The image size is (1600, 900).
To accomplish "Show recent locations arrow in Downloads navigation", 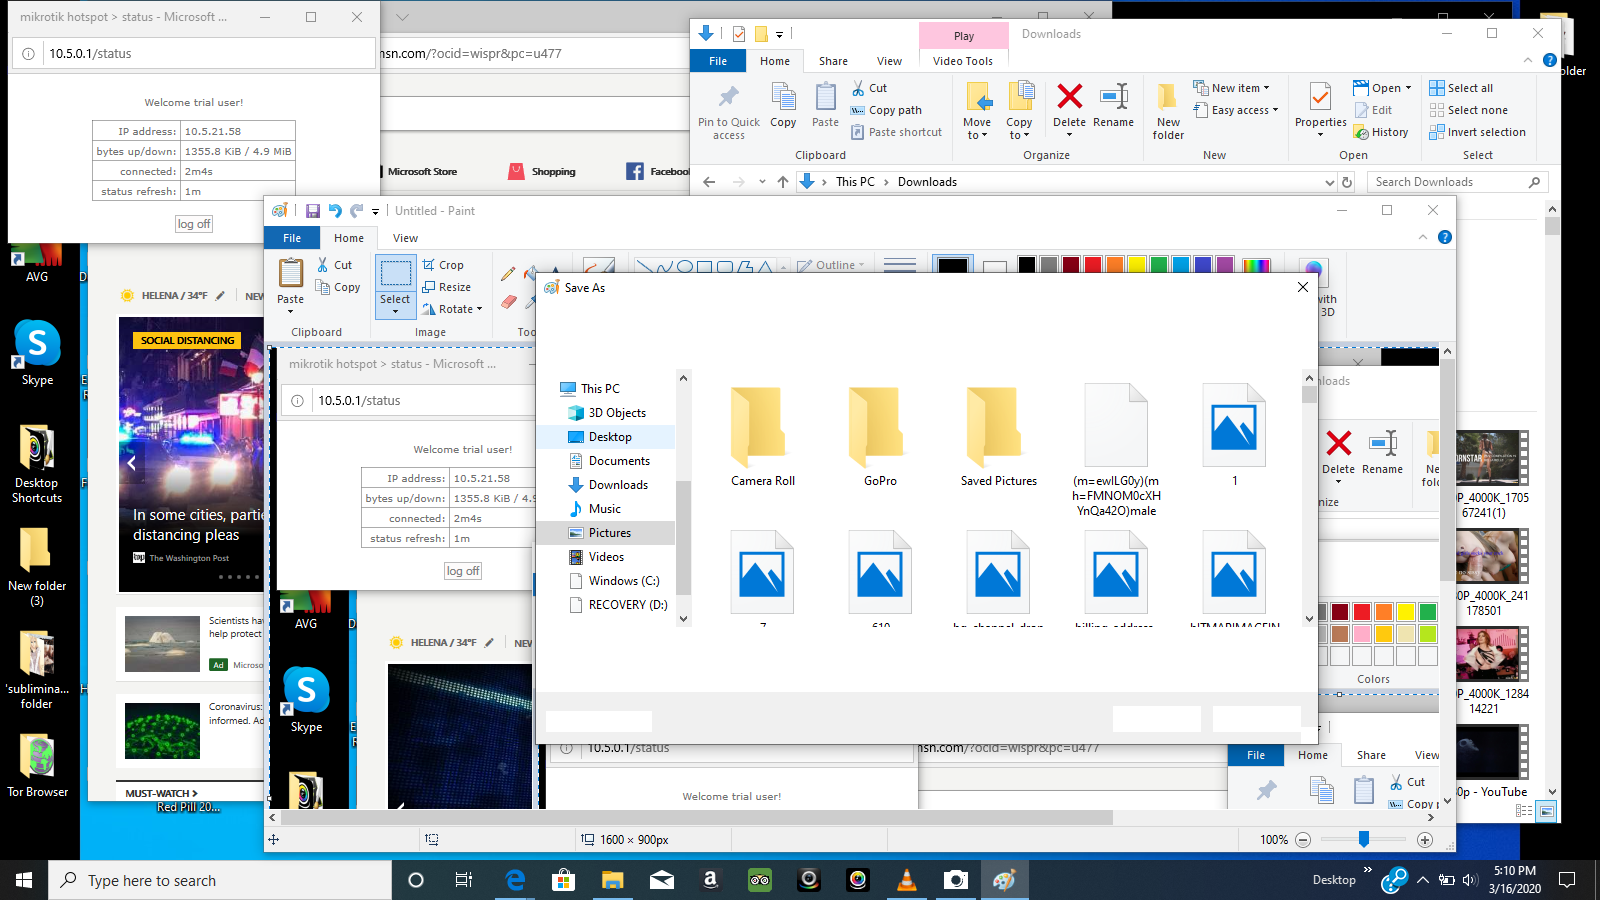I will point(762,182).
